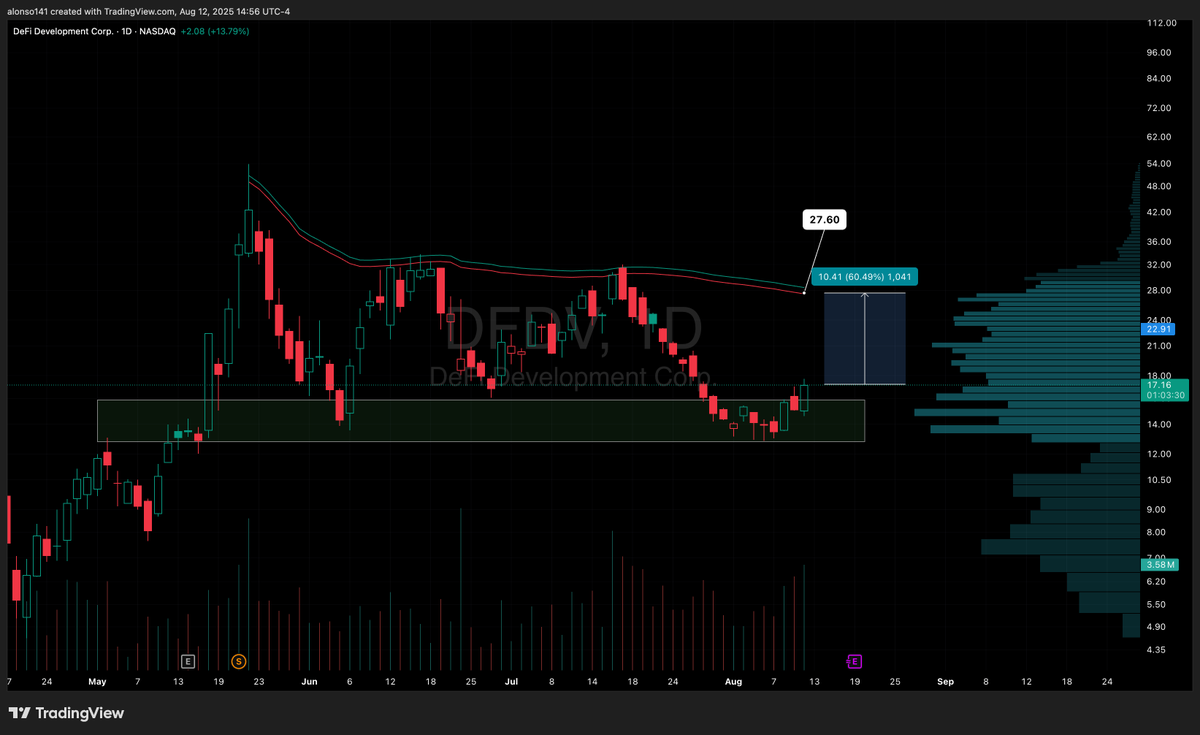
Task: Click the 4.35 price scale label
Action: coord(1157,650)
